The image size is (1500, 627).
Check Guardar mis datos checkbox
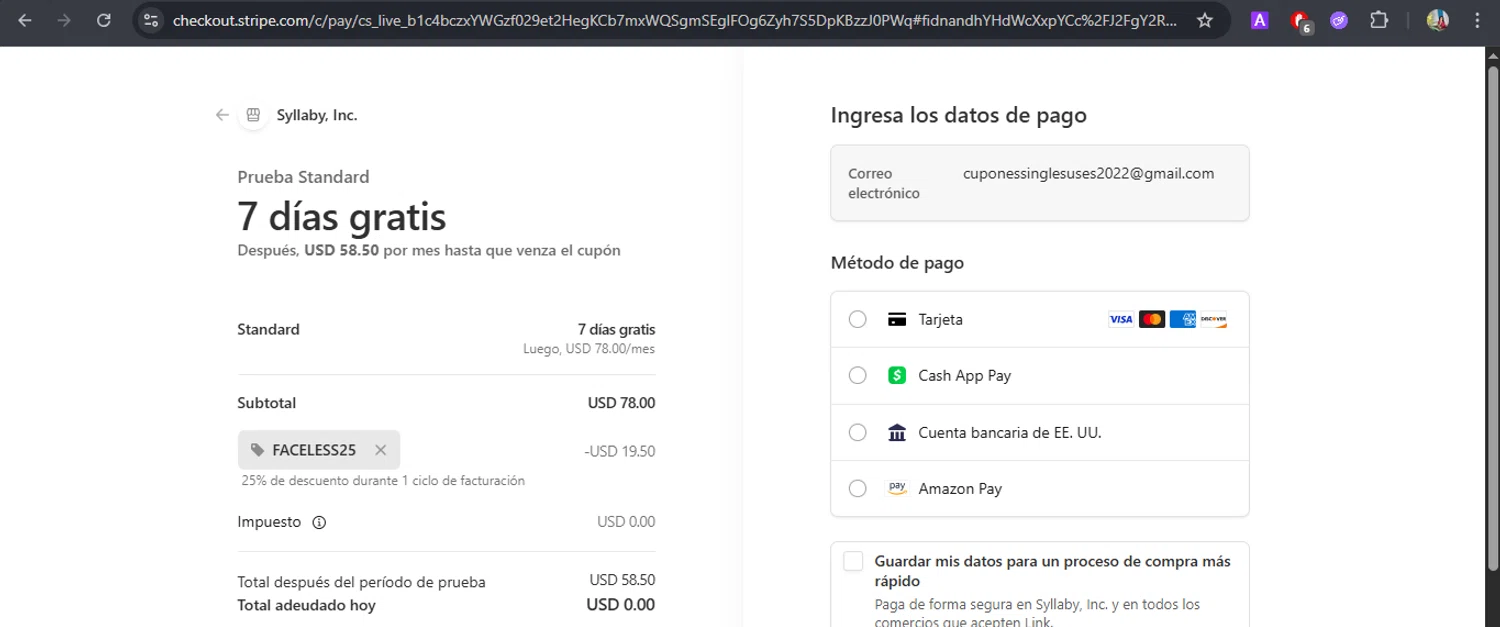tap(853, 561)
